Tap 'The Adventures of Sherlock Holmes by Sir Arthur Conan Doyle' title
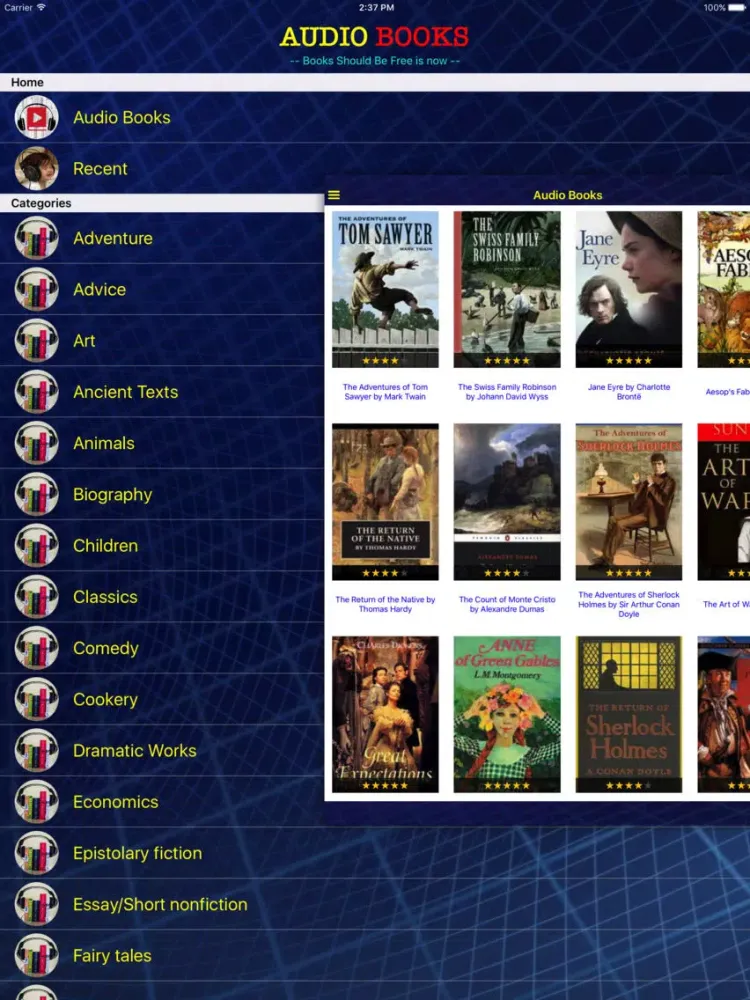This screenshot has height=1000, width=750. click(x=629, y=604)
